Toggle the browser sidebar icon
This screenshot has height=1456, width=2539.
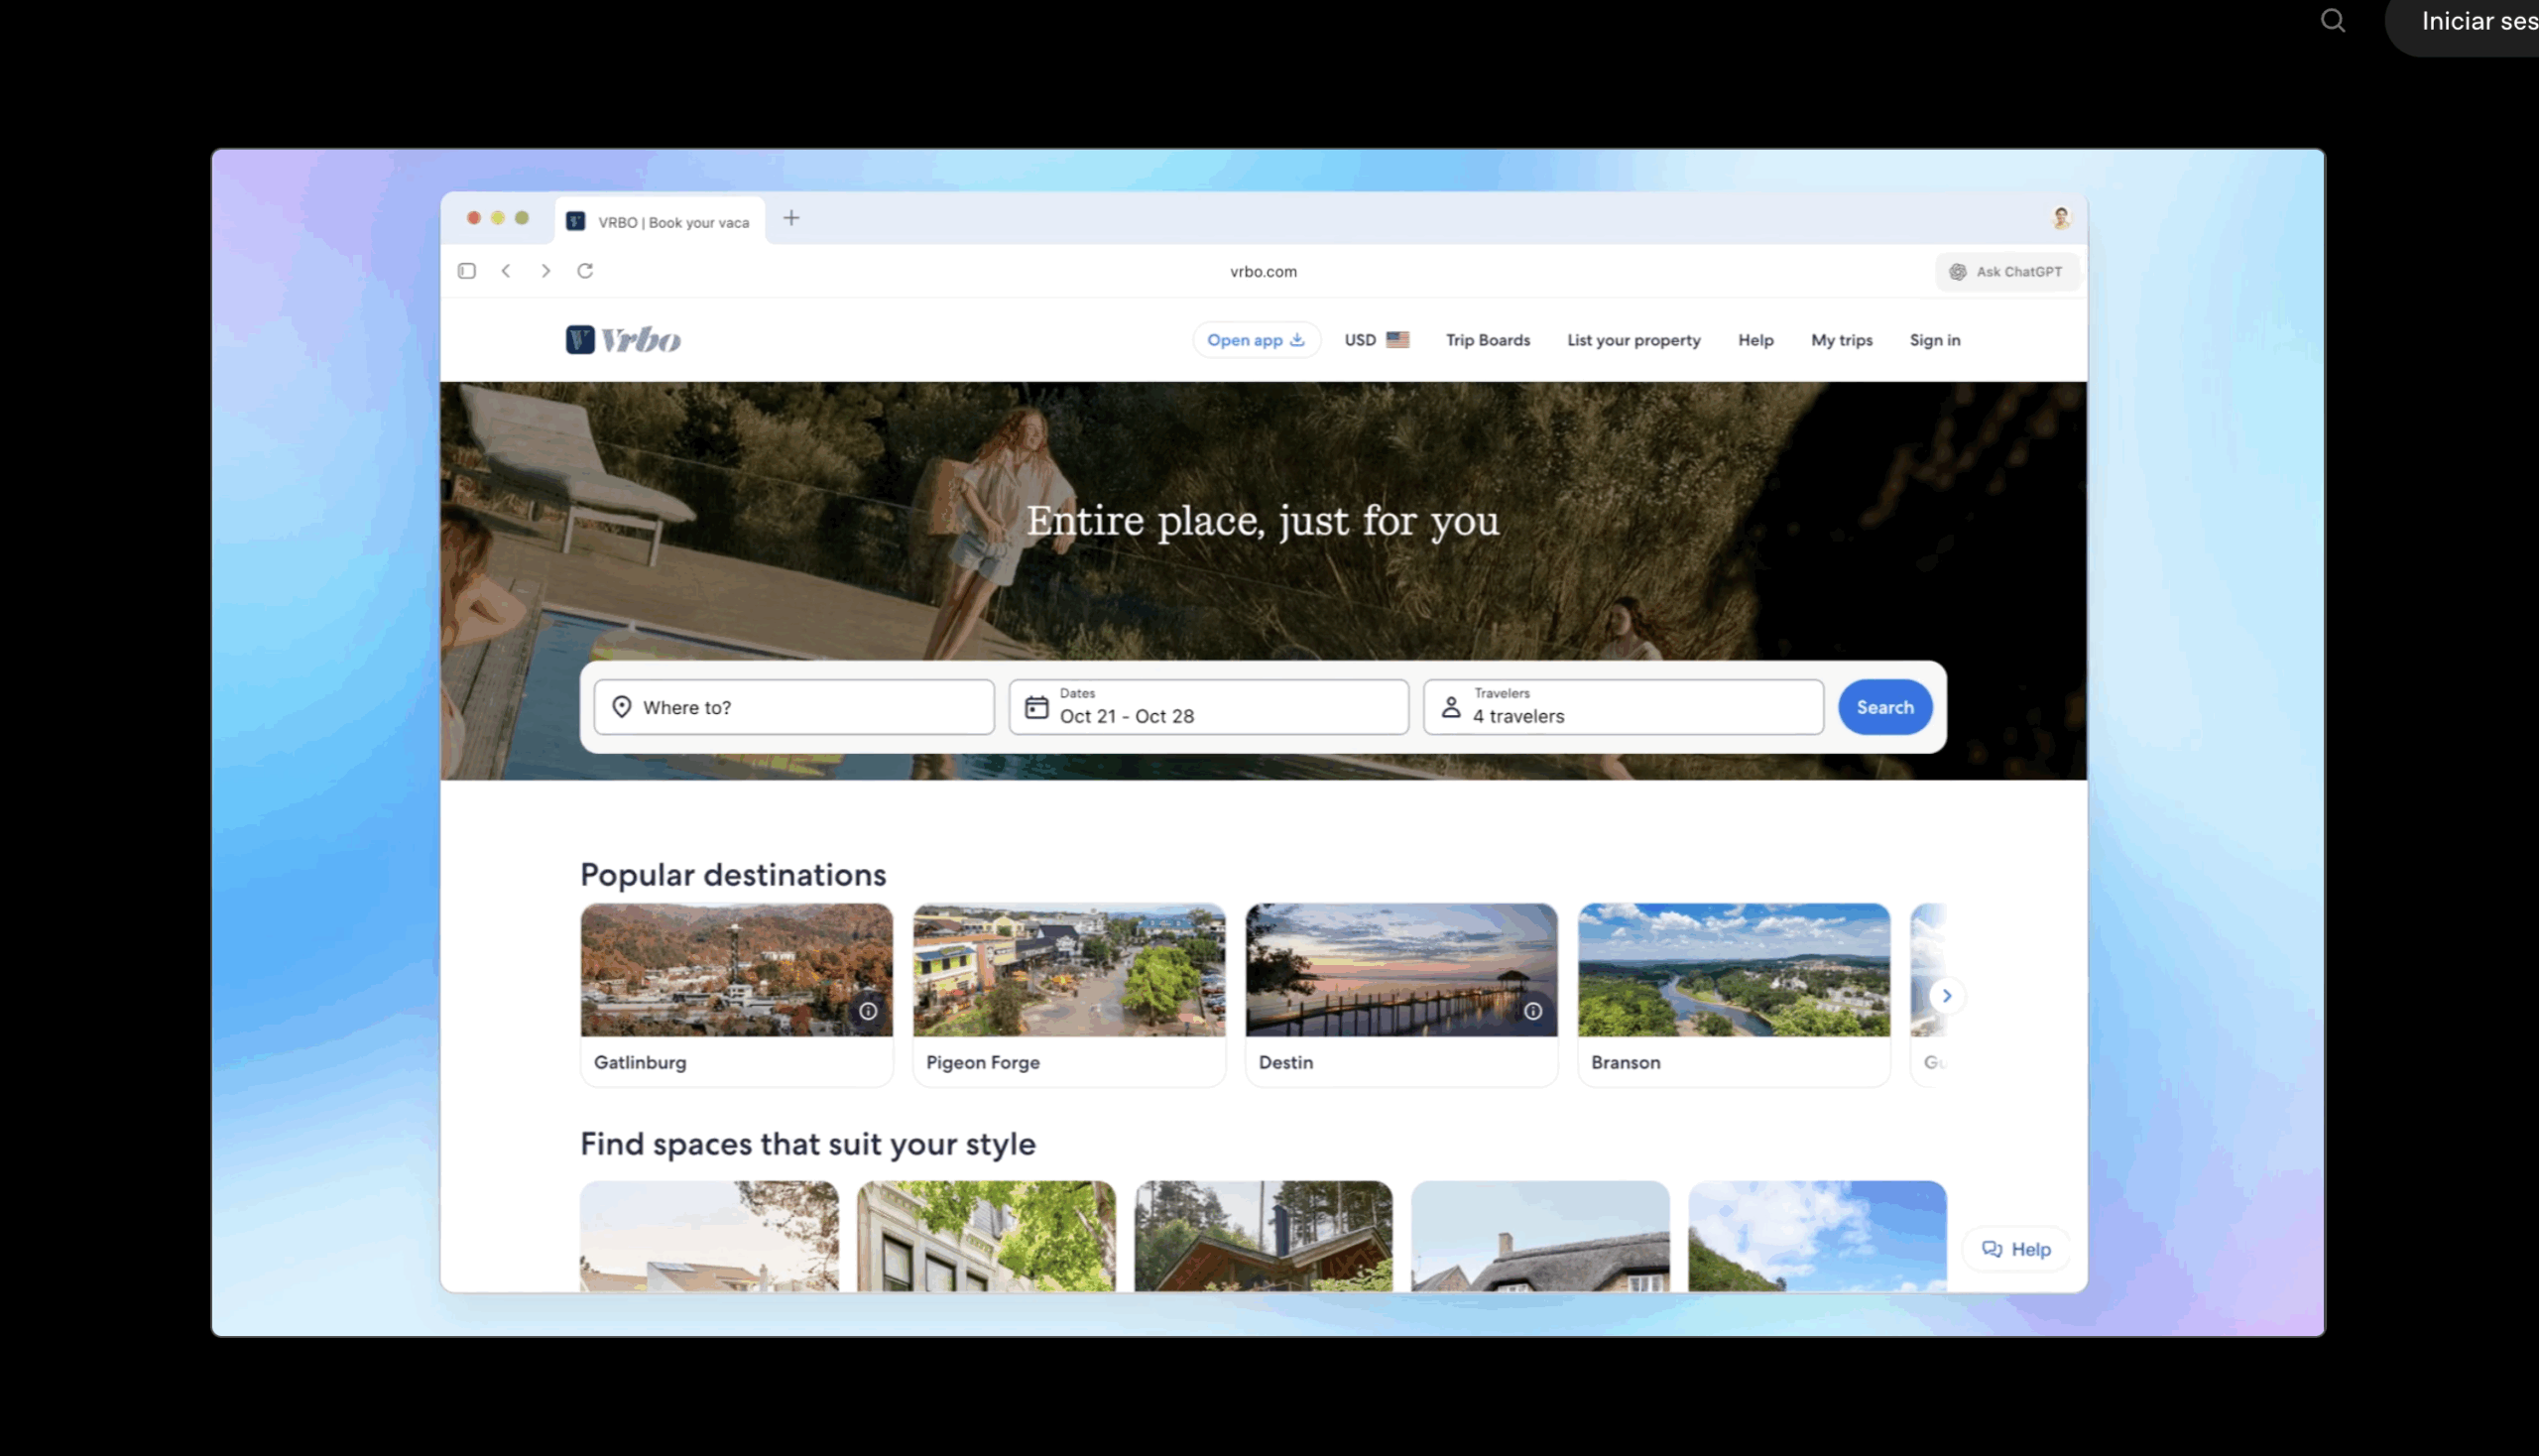click(467, 271)
